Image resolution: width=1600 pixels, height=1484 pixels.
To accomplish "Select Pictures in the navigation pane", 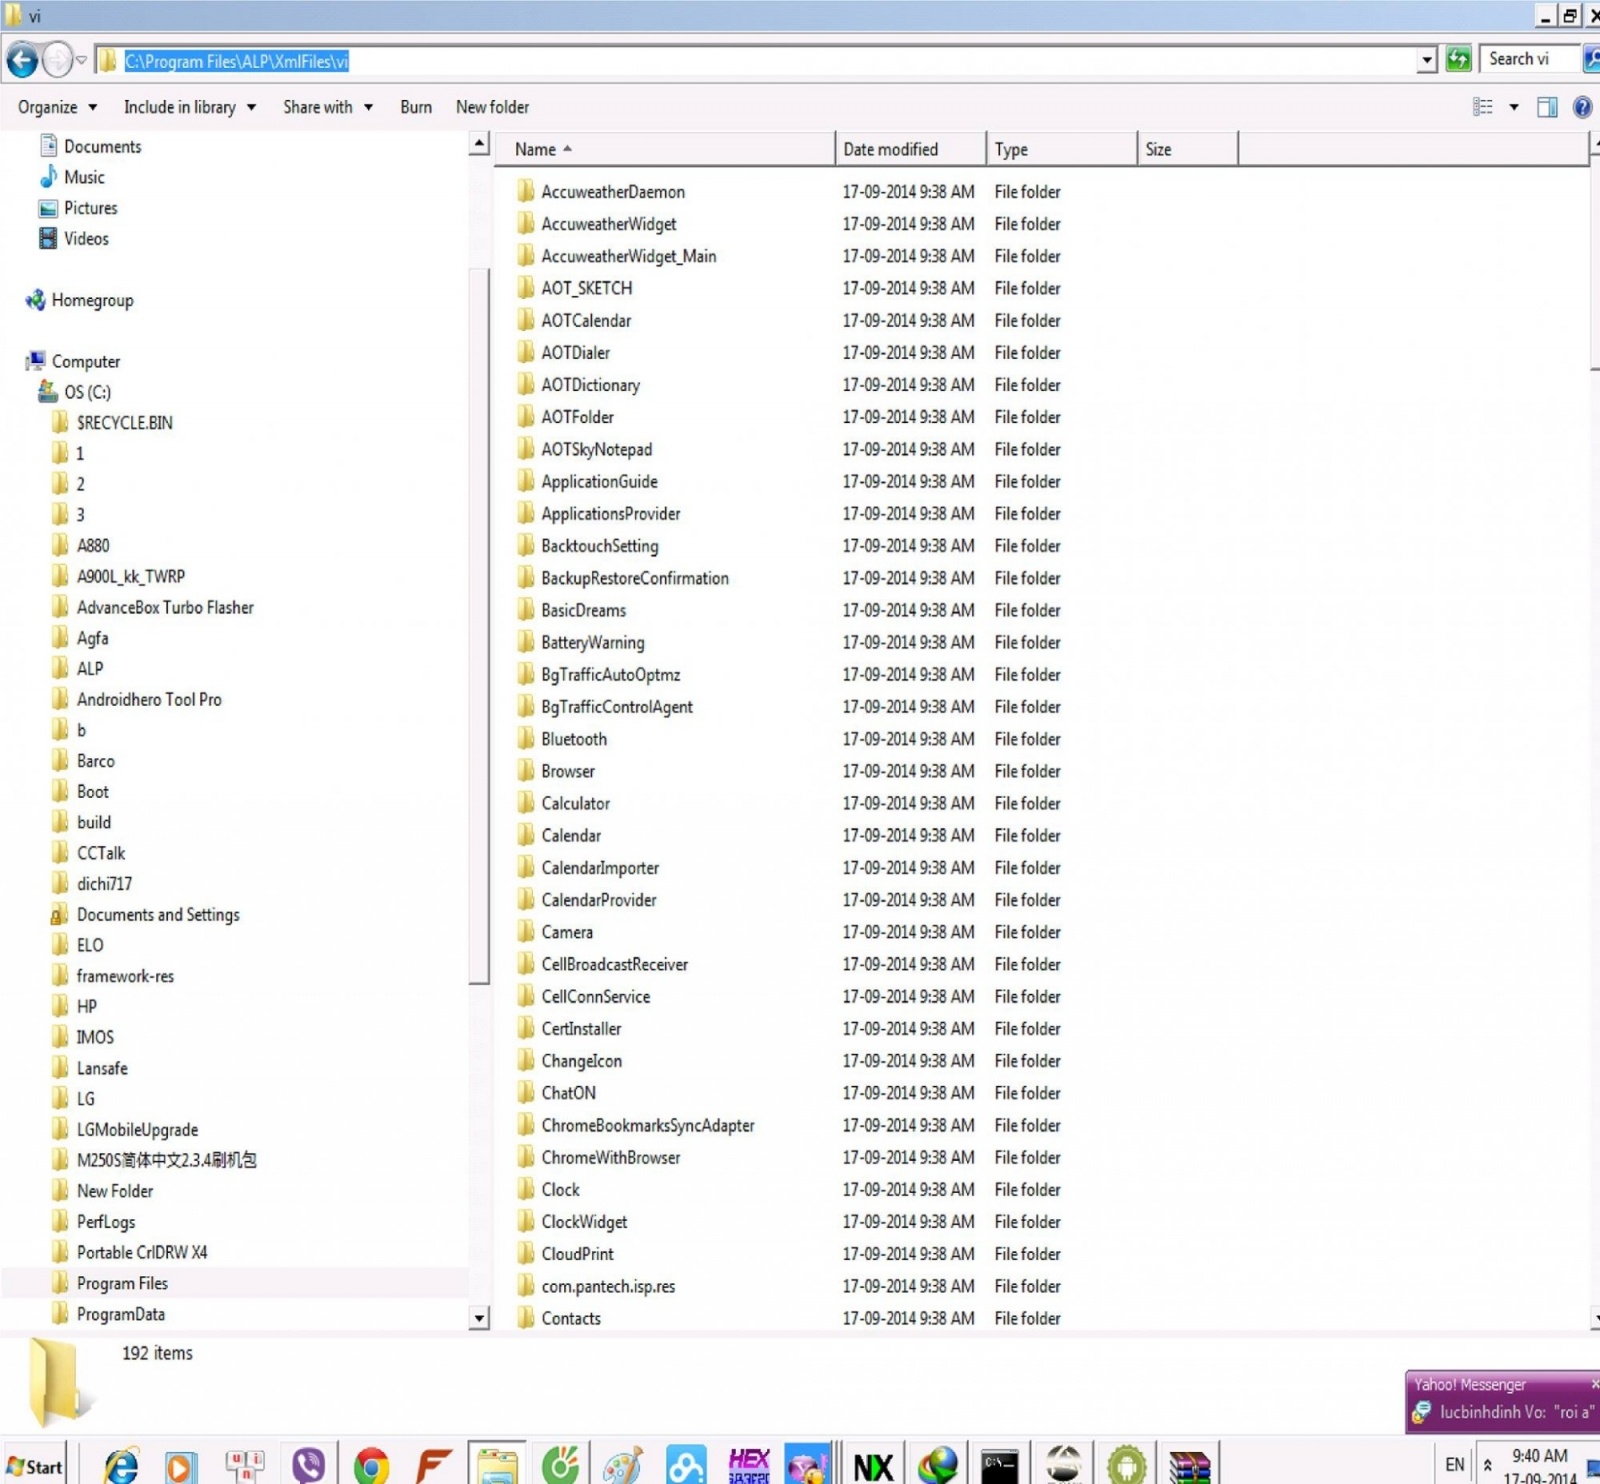I will (78, 208).
